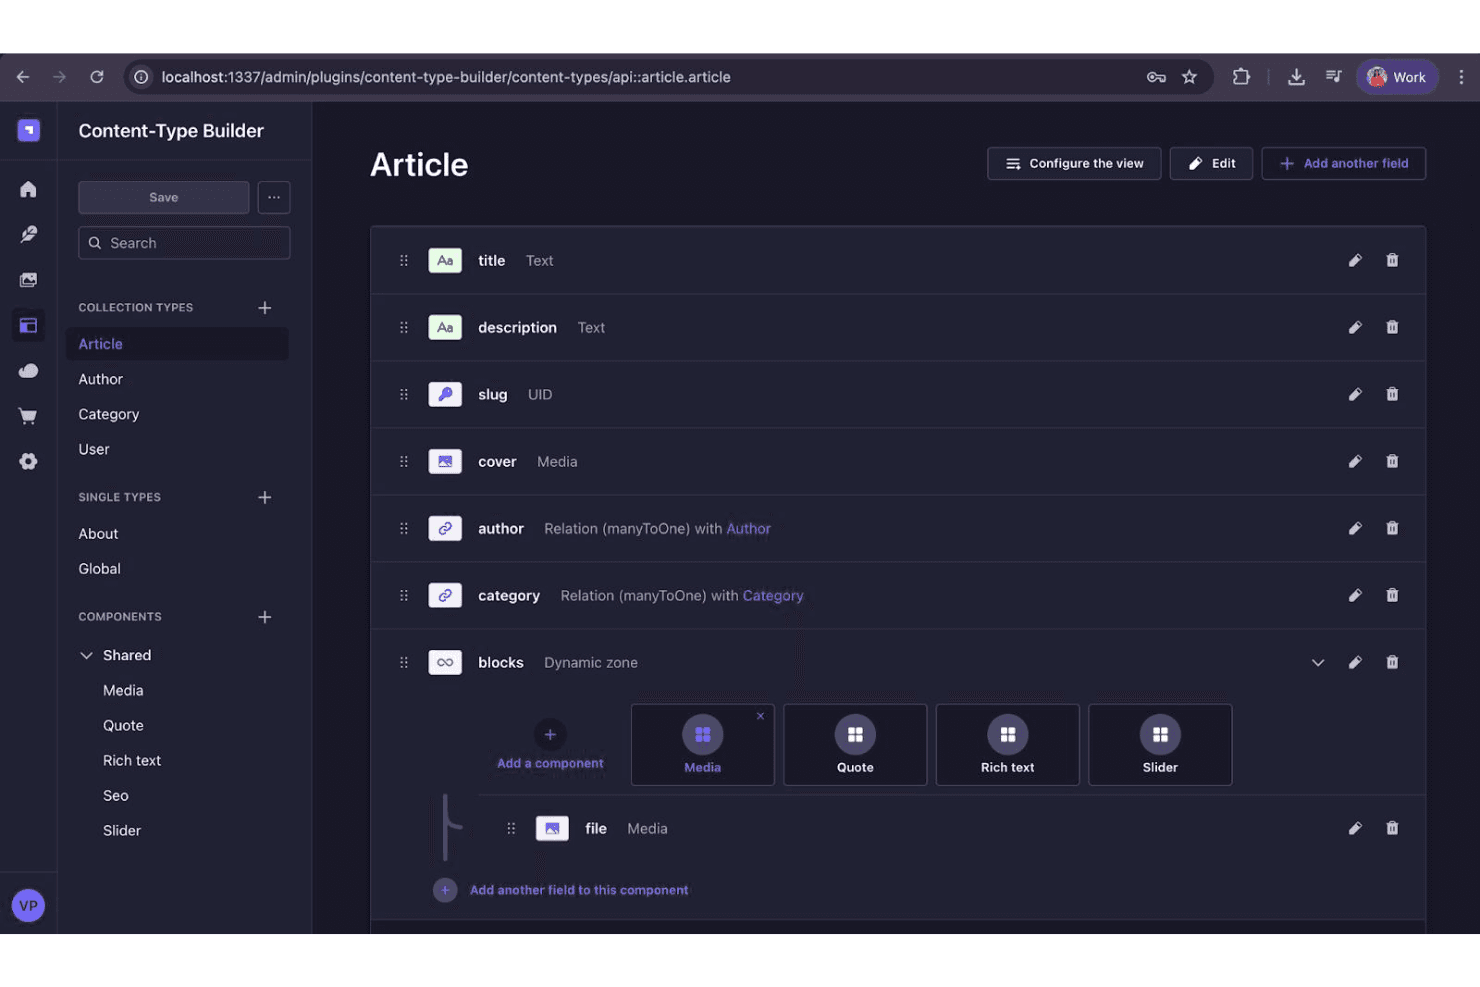
Task: Open the Cloud deploy sidebar icon
Action: (28, 371)
